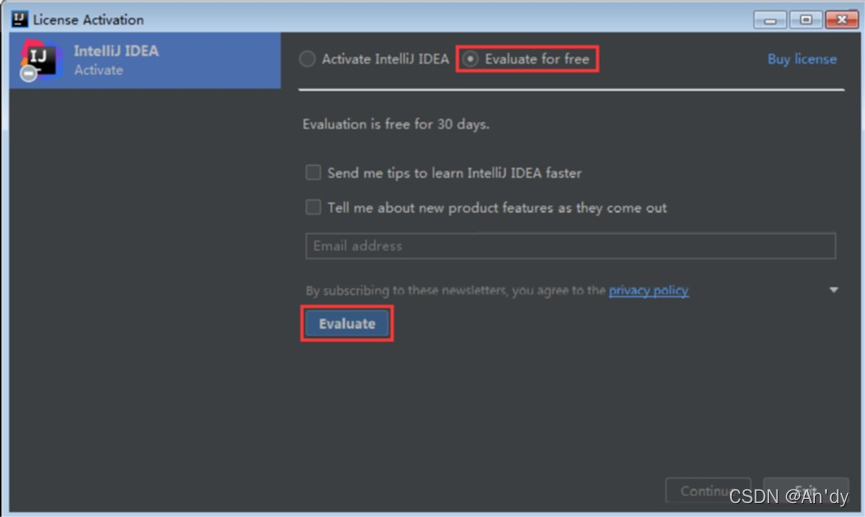The width and height of the screenshot is (865, 517).
Task: Enable Send me tips to learn IntelliJ IDEA faster
Action: [x=313, y=172]
